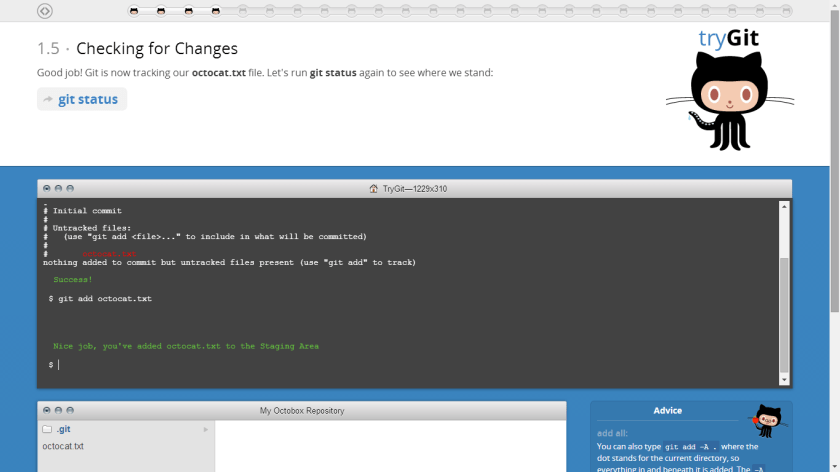Screen dimensions: 840x472
Task: Open the tryGit logo
Action: (729, 38)
